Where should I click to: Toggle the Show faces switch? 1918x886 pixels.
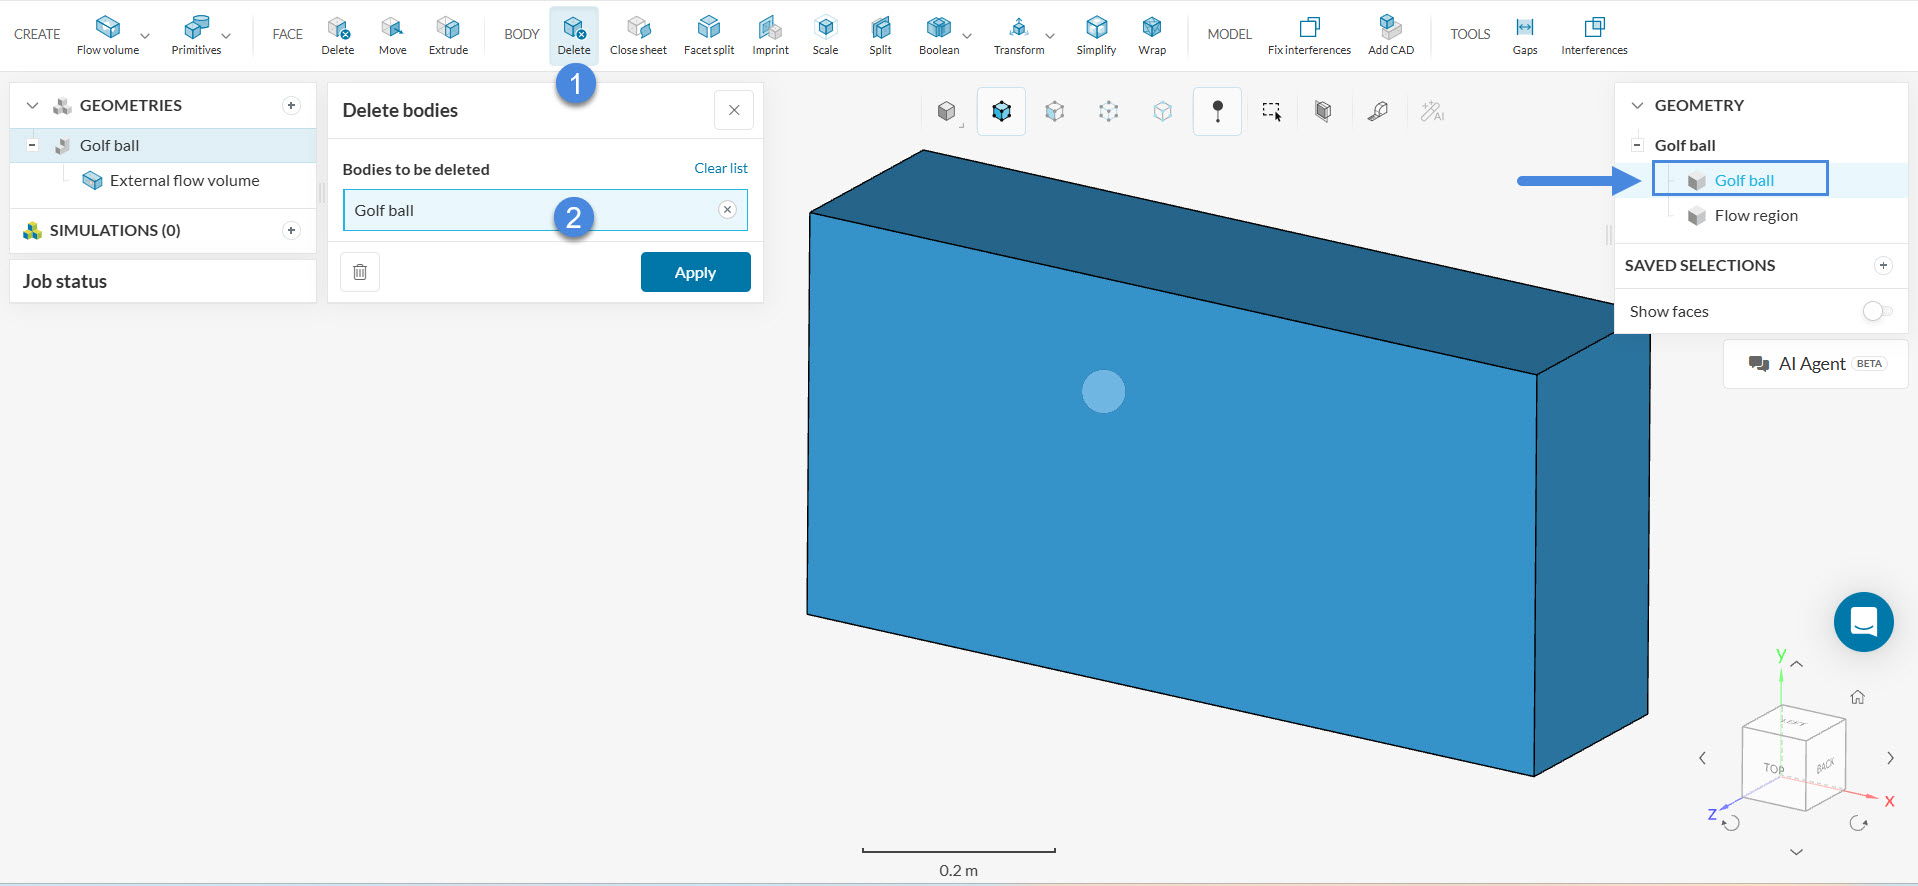(x=1877, y=312)
